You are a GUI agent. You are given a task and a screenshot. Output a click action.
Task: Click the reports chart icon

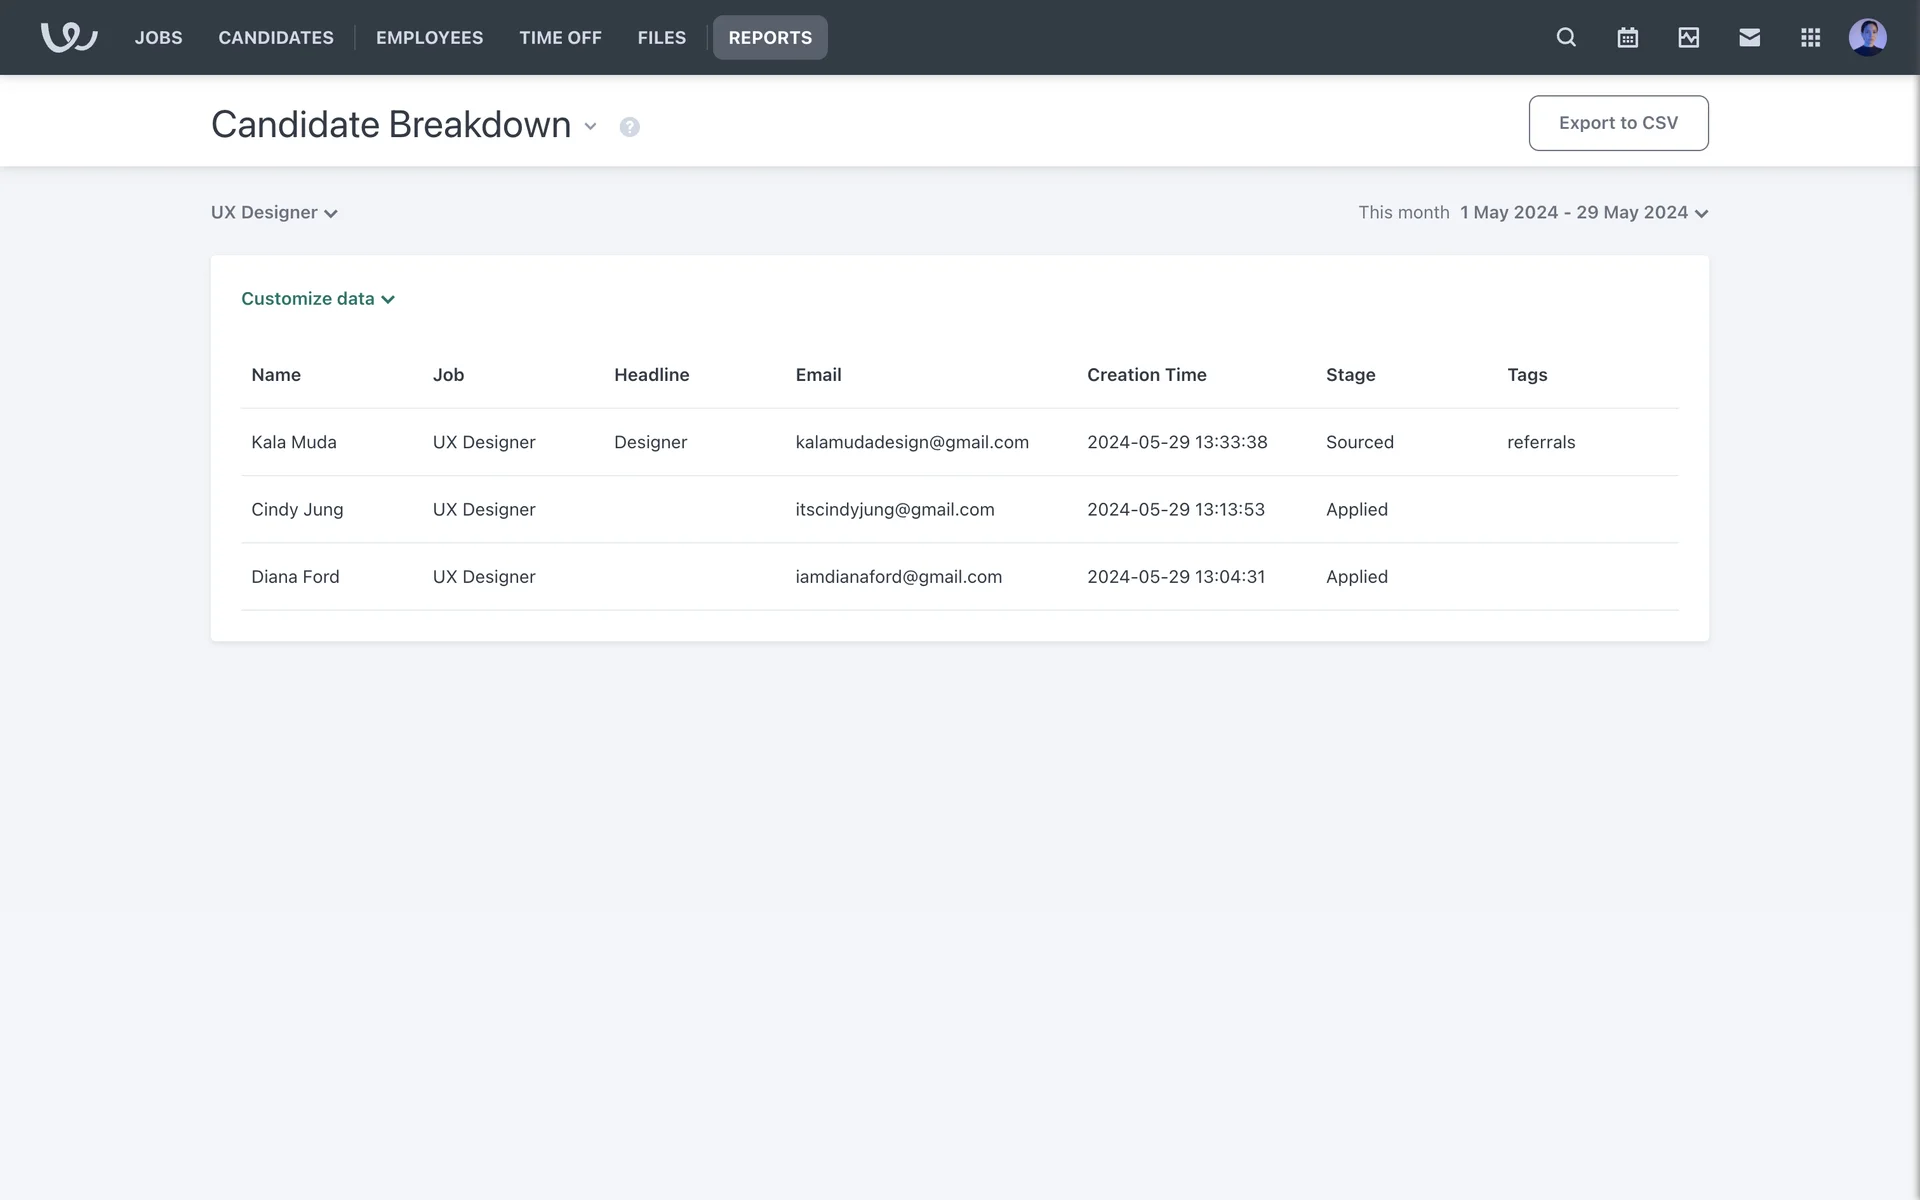1688,37
